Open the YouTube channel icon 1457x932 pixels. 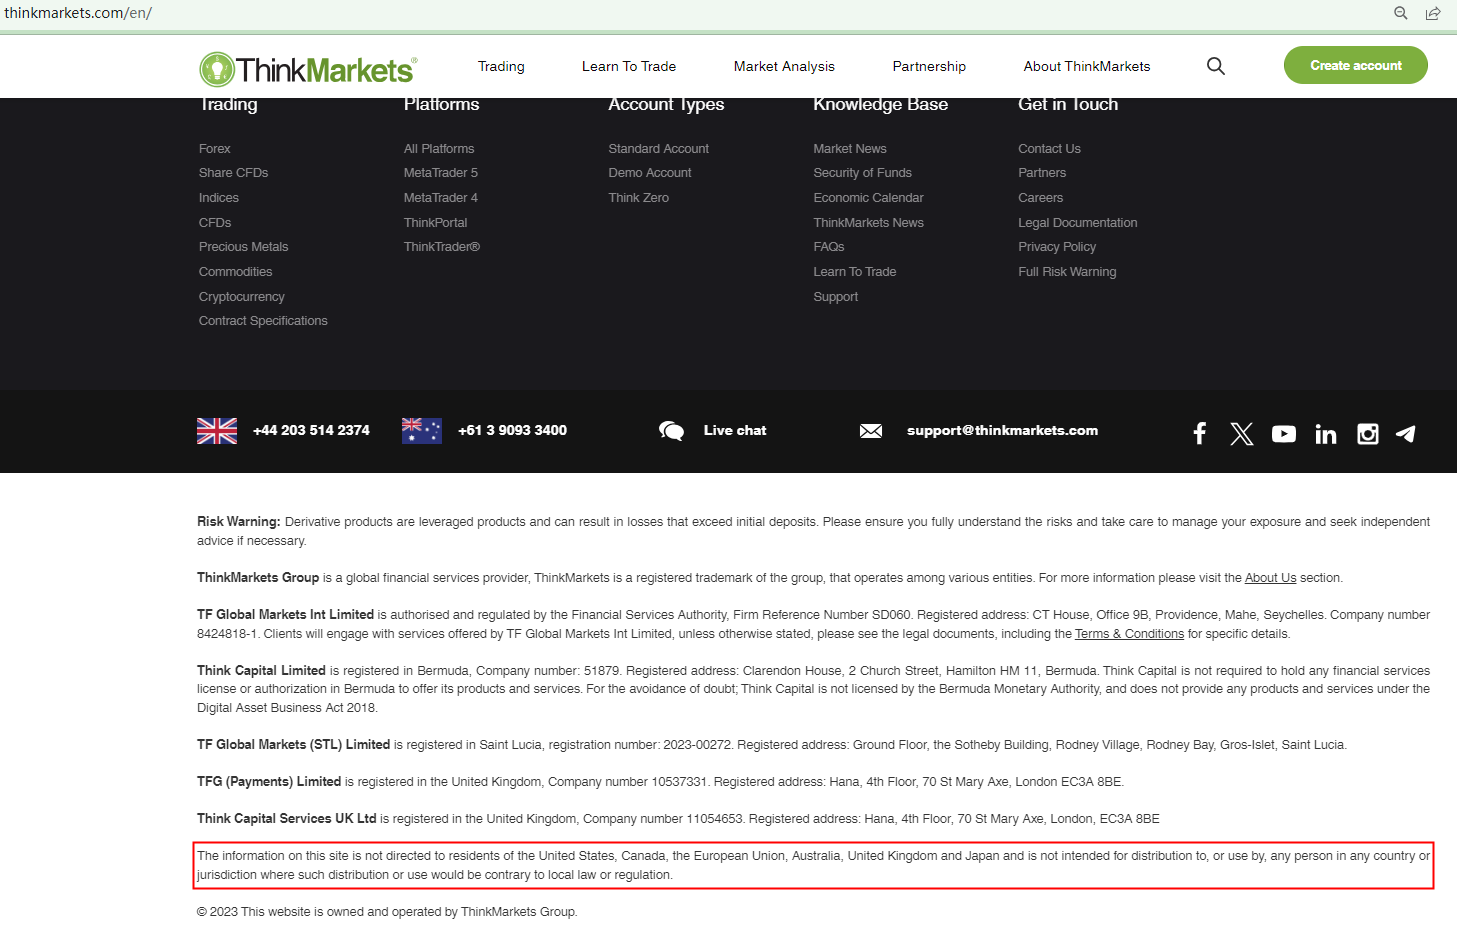point(1283,433)
